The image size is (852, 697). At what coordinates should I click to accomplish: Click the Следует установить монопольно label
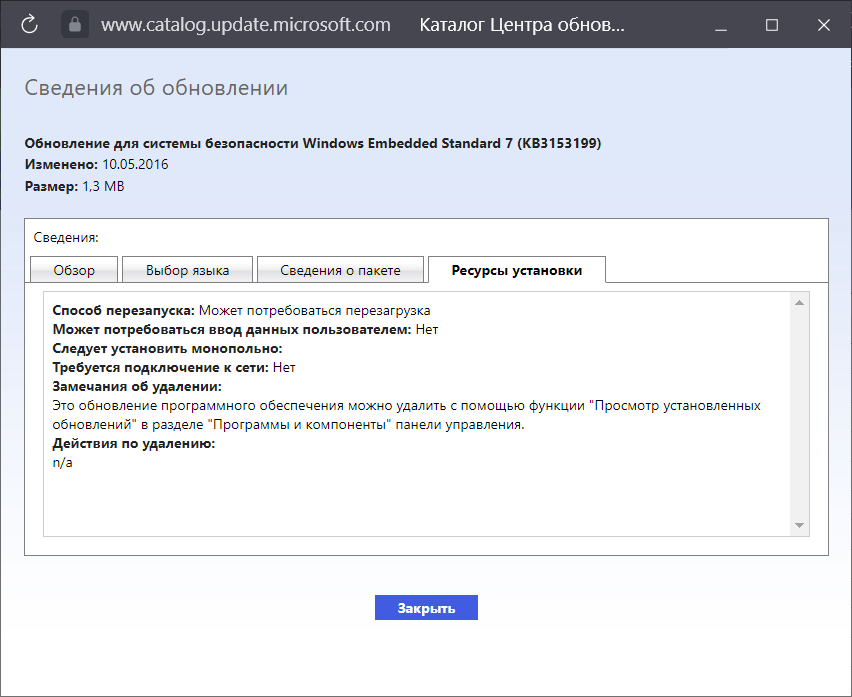[167, 349]
